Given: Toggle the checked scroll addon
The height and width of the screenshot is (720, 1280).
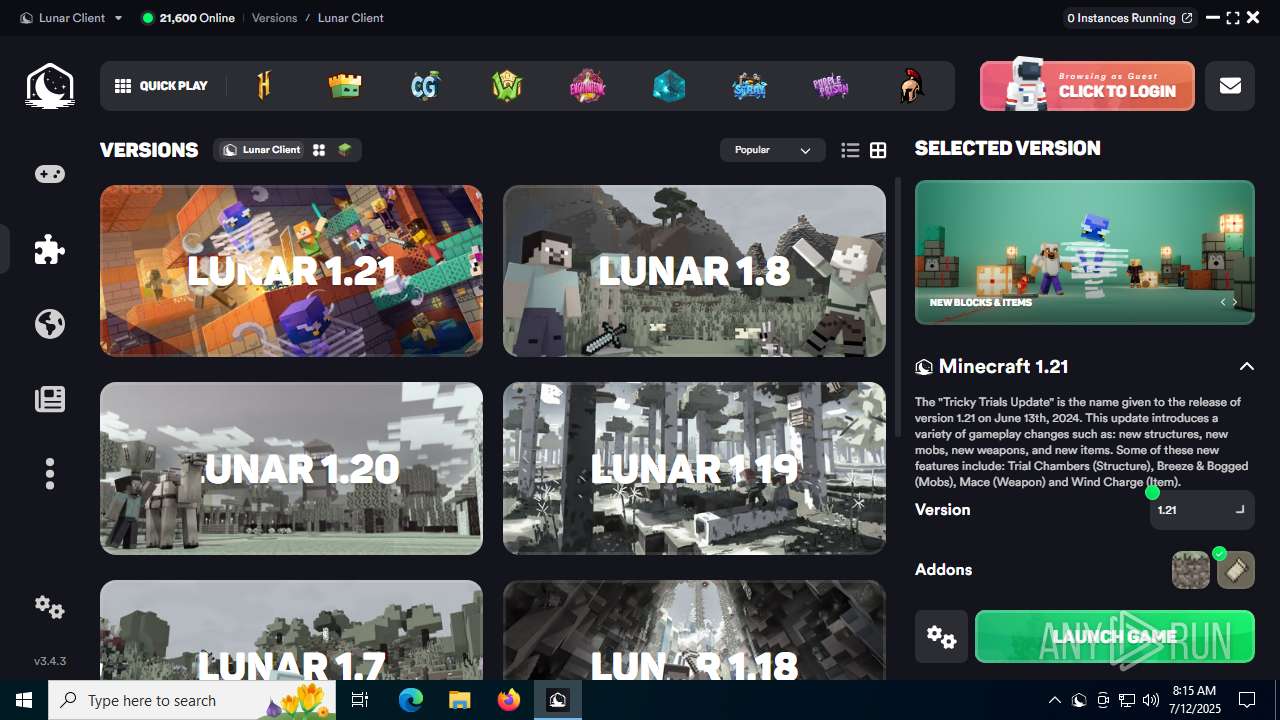Looking at the screenshot, I should (1236, 570).
